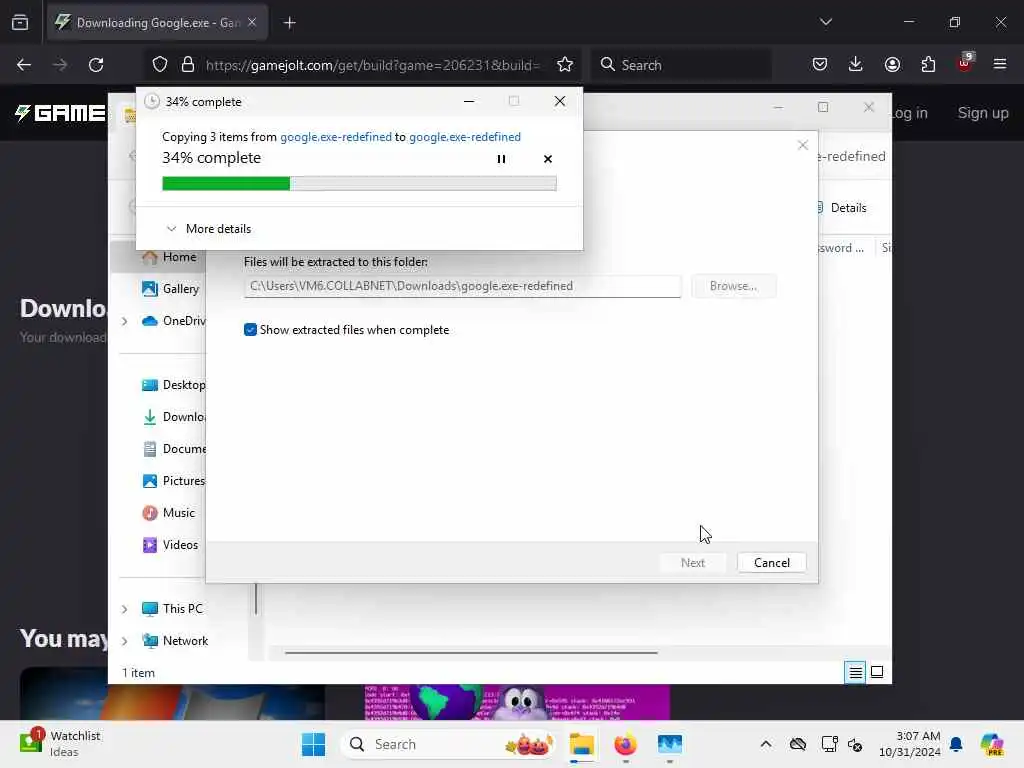Viewport: 1024px width, 768px height.
Task: Open the Windows Start menu
Action: pos(313,744)
